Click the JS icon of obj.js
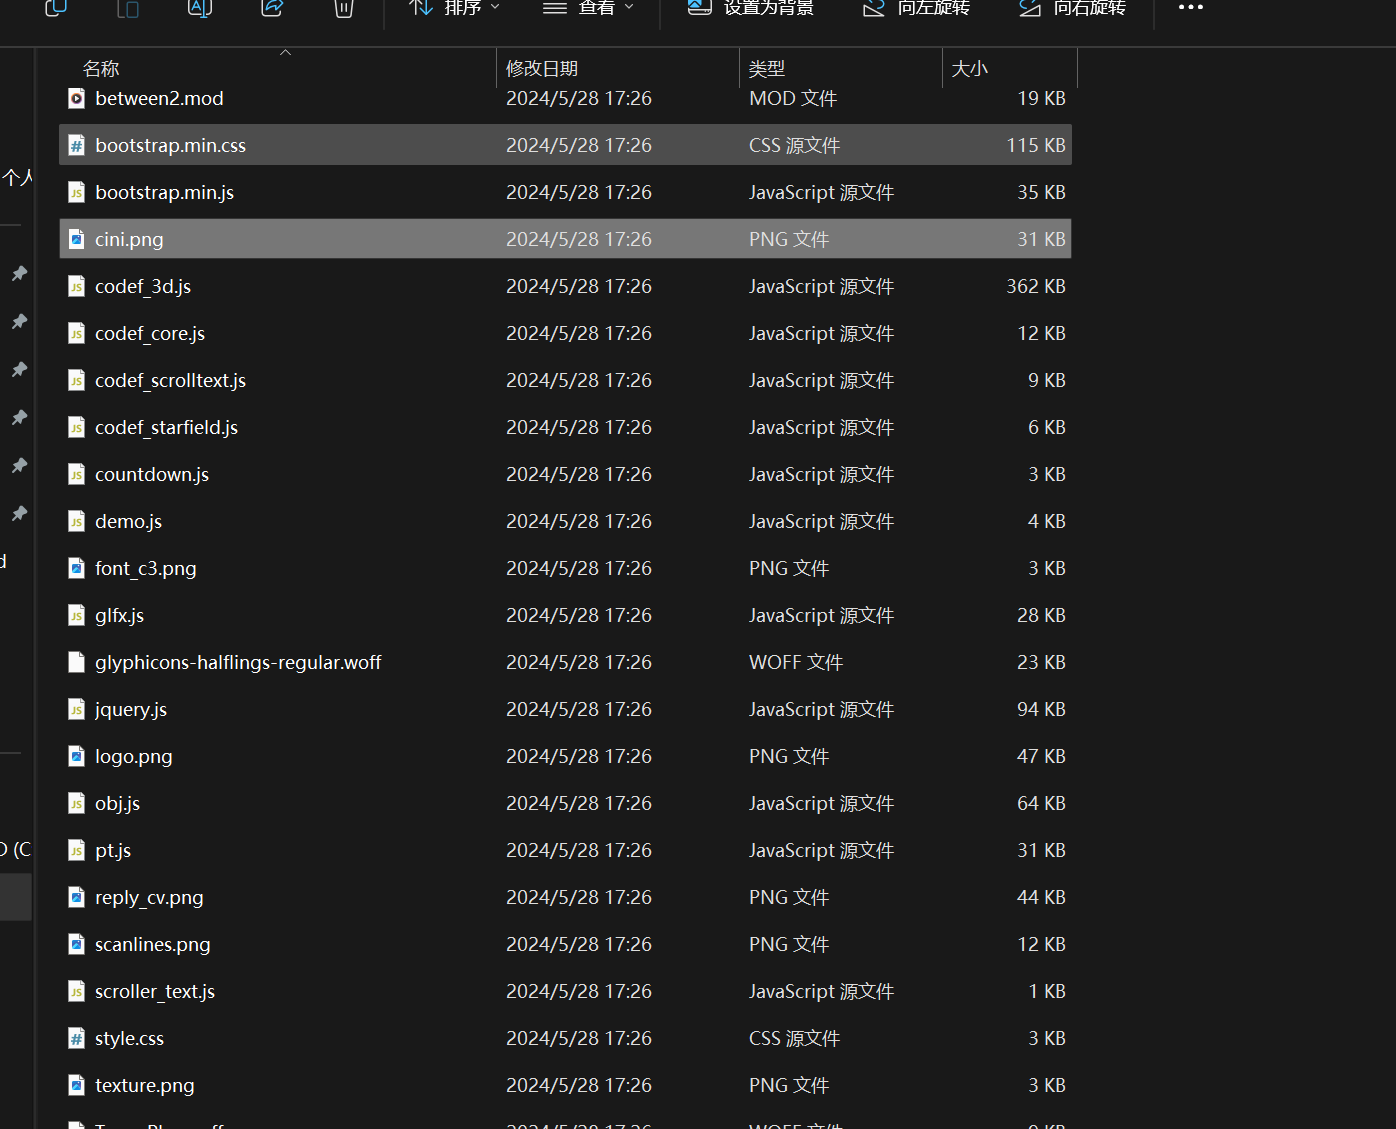The width and height of the screenshot is (1396, 1129). point(76,803)
